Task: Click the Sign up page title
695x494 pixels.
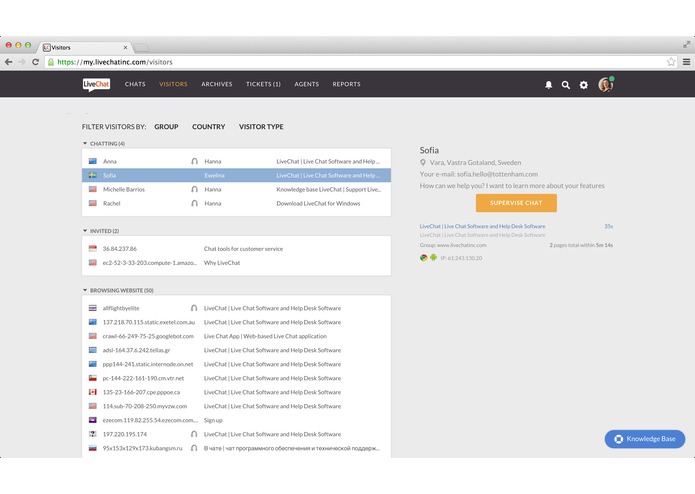Action: (213, 420)
